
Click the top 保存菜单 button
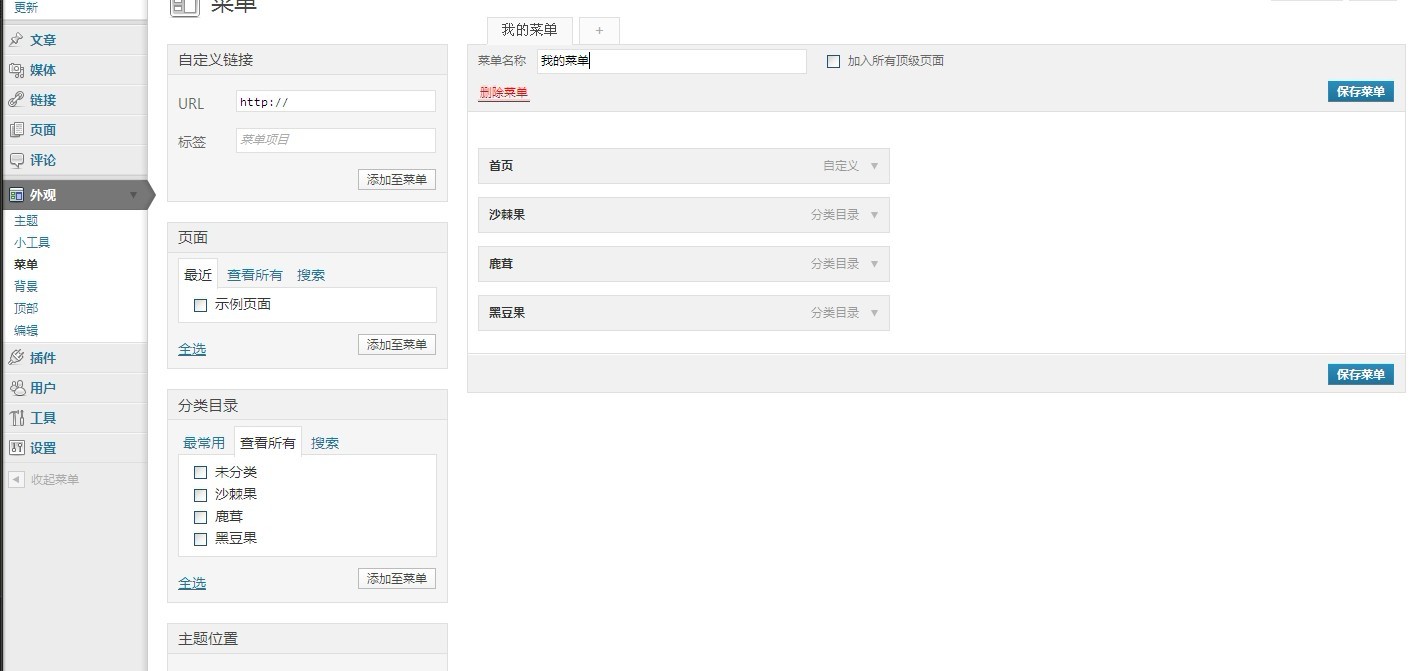1360,91
